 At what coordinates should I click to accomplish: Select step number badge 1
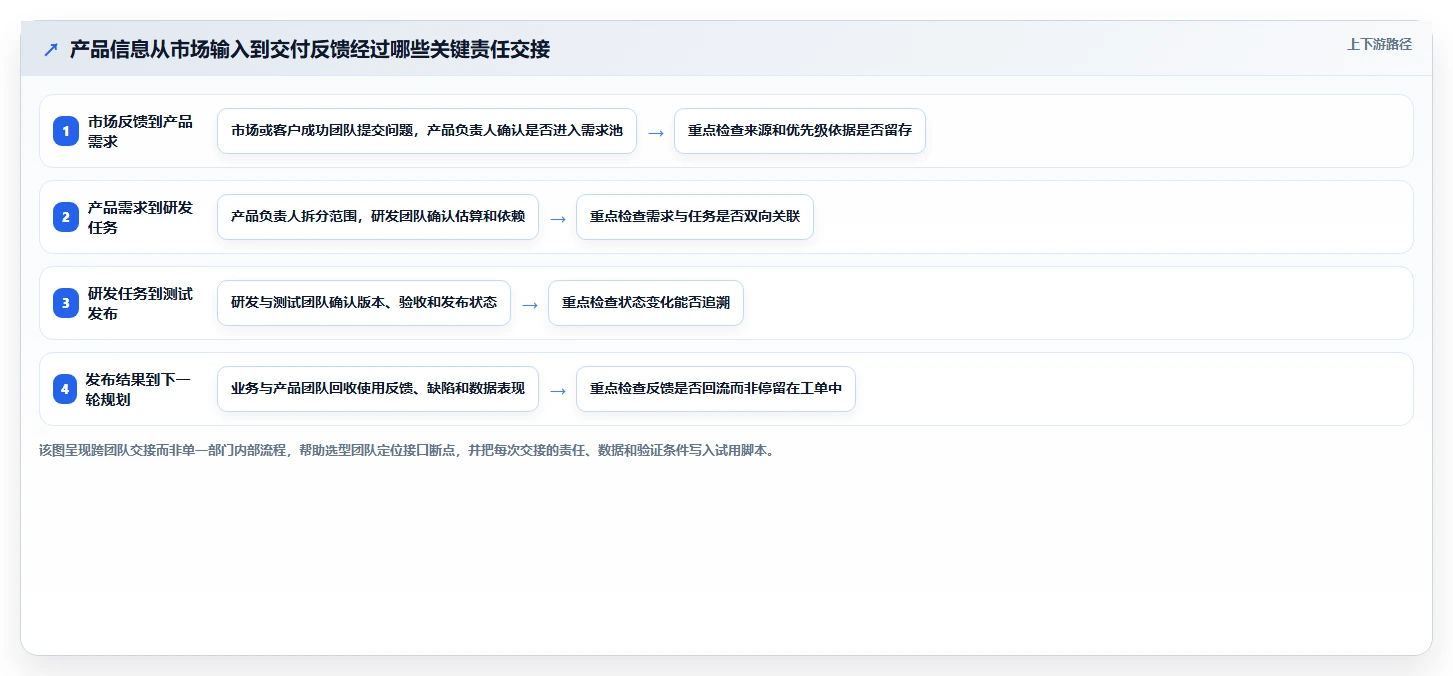click(66, 131)
